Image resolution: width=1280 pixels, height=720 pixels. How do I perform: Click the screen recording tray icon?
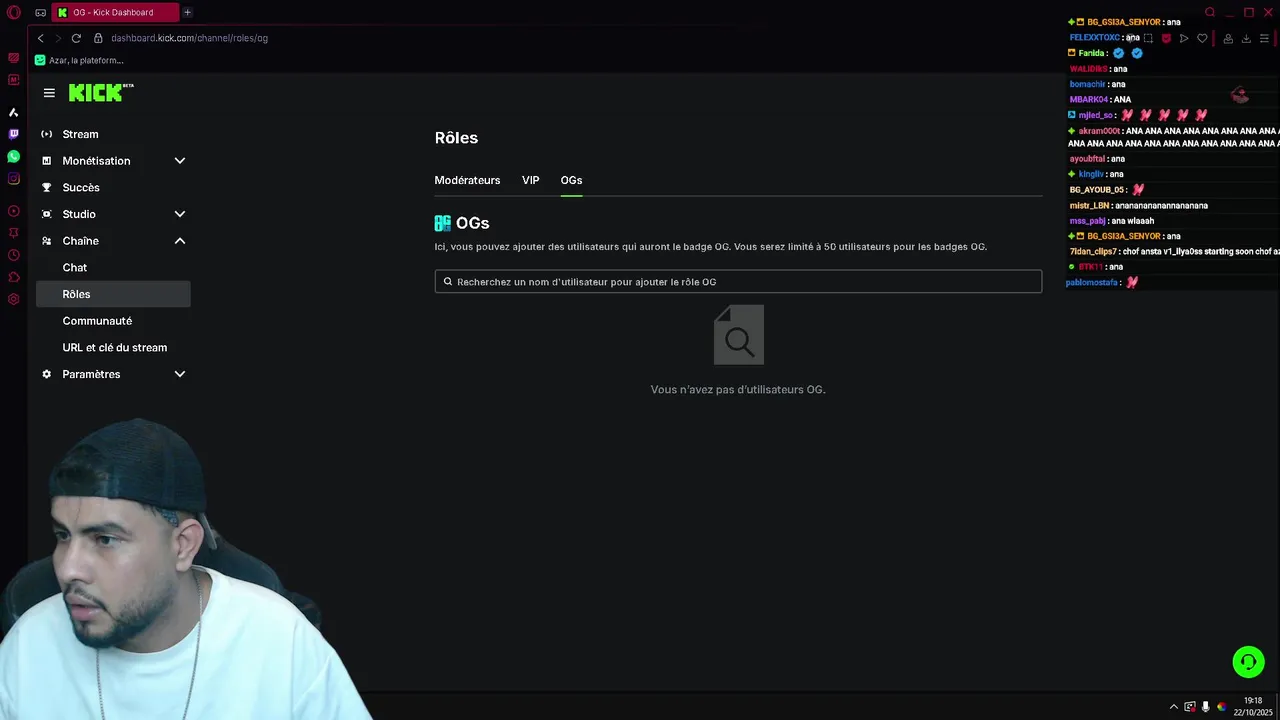pos(1190,706)
